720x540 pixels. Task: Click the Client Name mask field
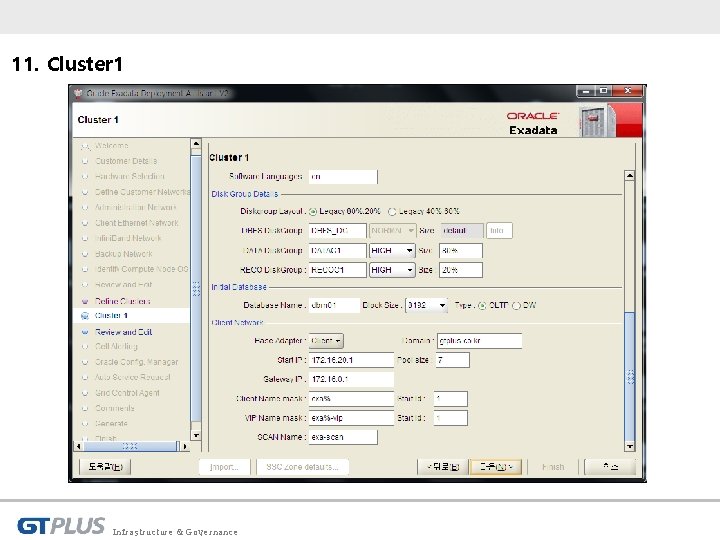[x=351, y=399]
